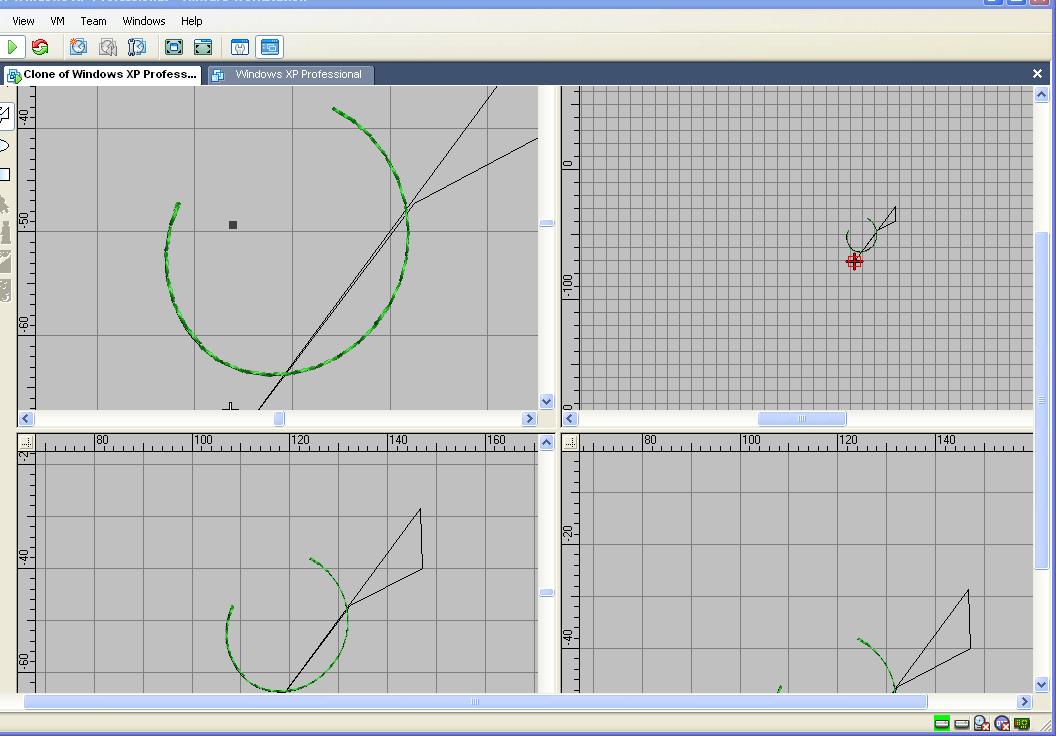This screenshot has width=1056, height=736.
Task: Close the current VM tab with X
Action: [1037, 73]
